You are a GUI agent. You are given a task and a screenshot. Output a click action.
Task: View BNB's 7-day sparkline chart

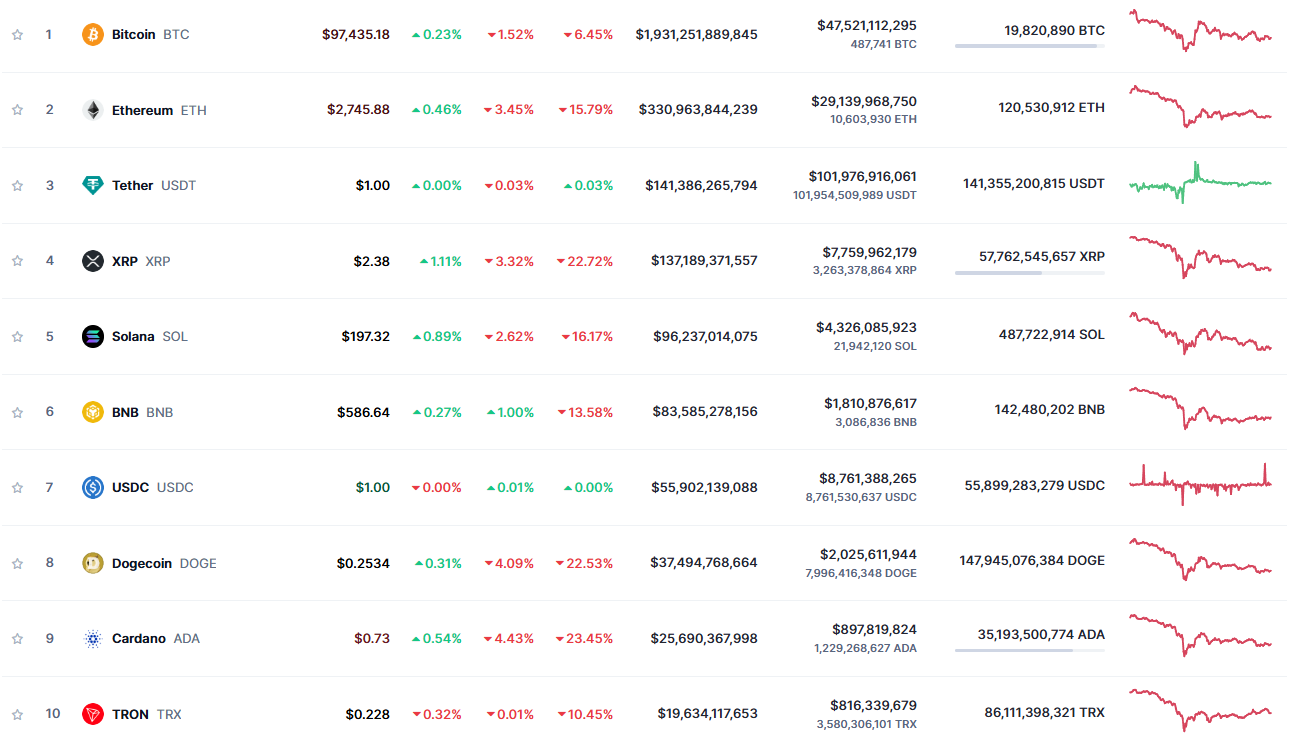[1200, 408]
